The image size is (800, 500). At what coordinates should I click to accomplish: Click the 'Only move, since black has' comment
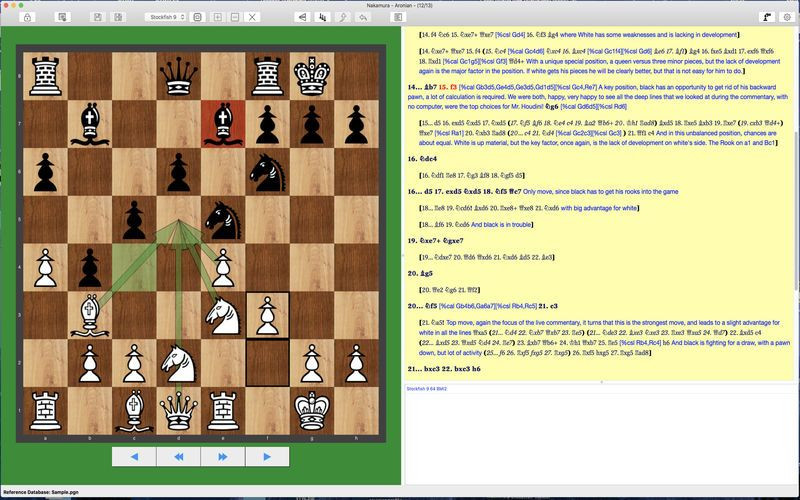pyautogui.click(x=601, y=191)
